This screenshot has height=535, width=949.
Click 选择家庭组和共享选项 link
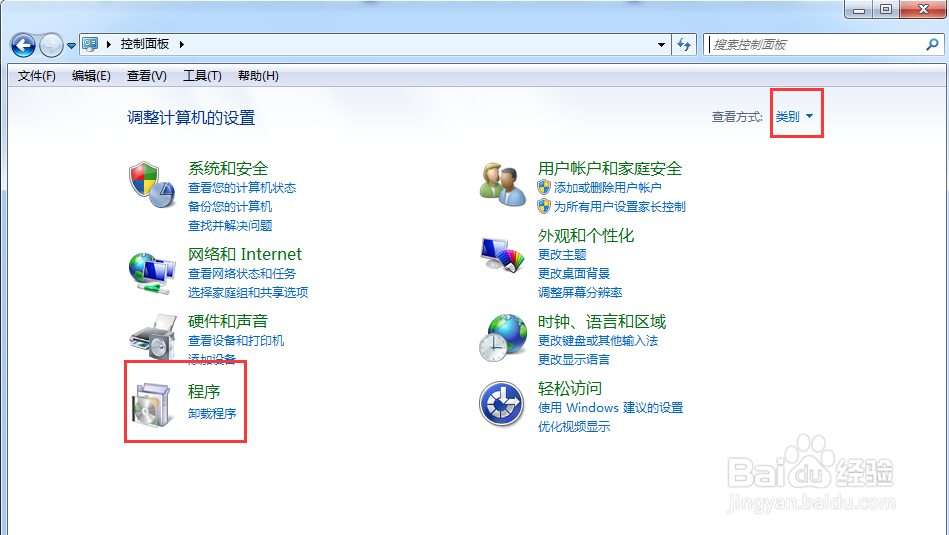(248, 292)
